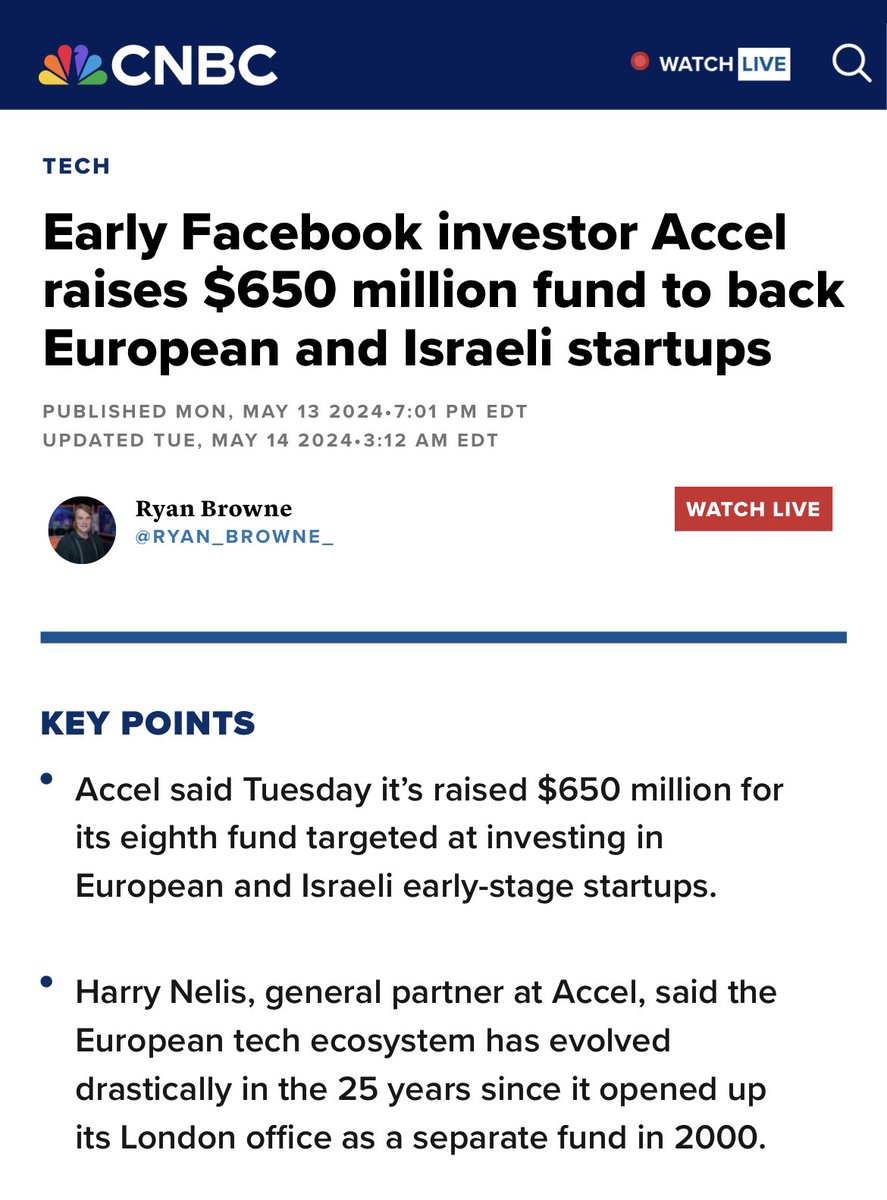Click the published May 13 2024 timestamp

click(285, 412)
